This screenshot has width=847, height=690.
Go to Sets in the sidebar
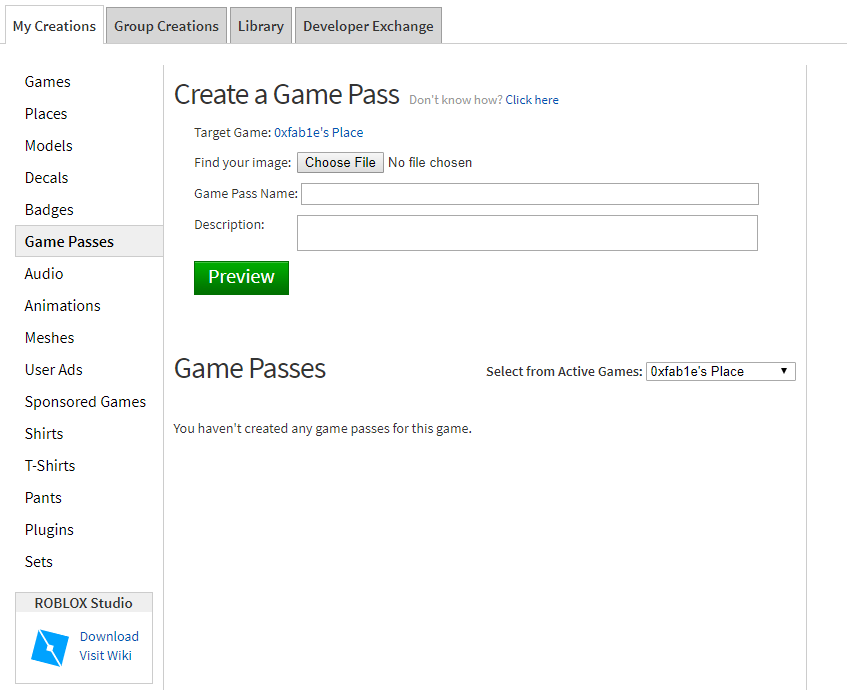pyautogui.click(x=38, y=561)
